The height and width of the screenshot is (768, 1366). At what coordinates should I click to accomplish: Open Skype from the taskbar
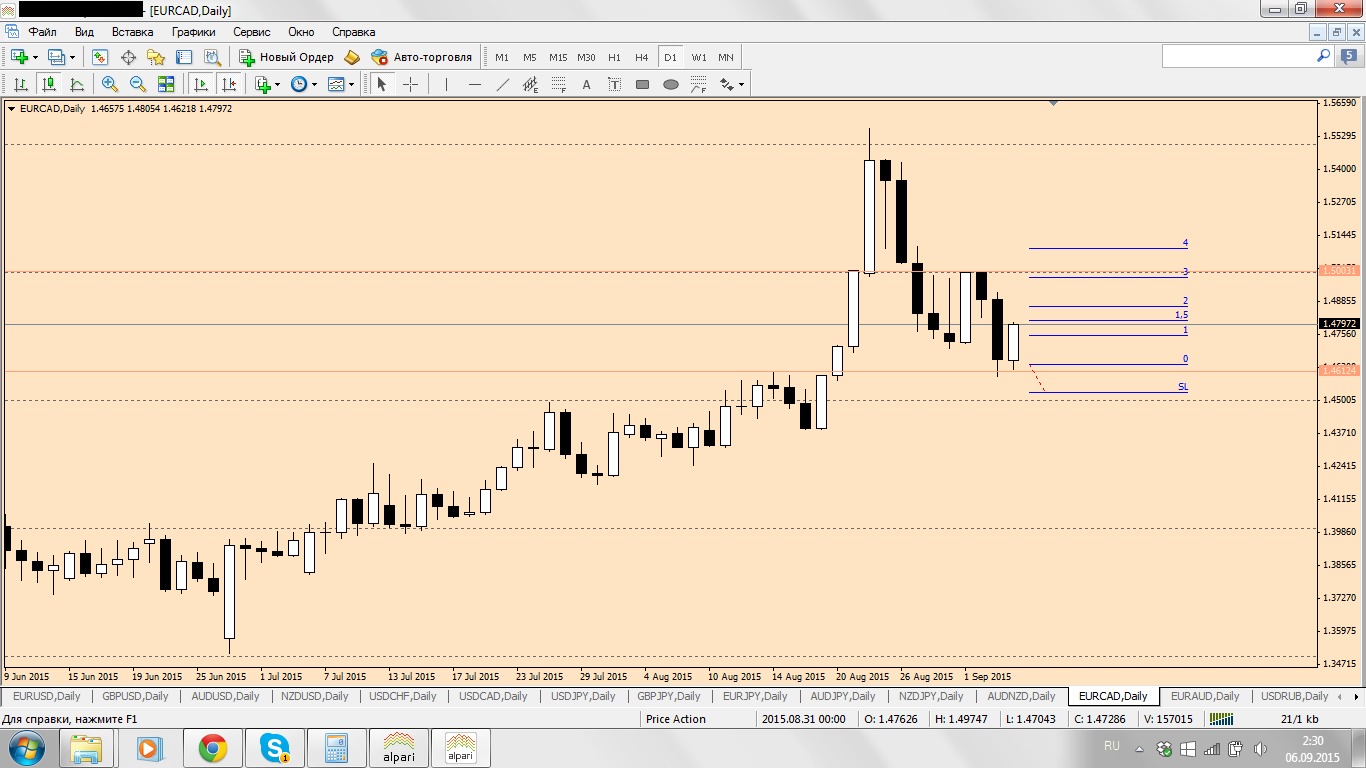tap(274, 747)
